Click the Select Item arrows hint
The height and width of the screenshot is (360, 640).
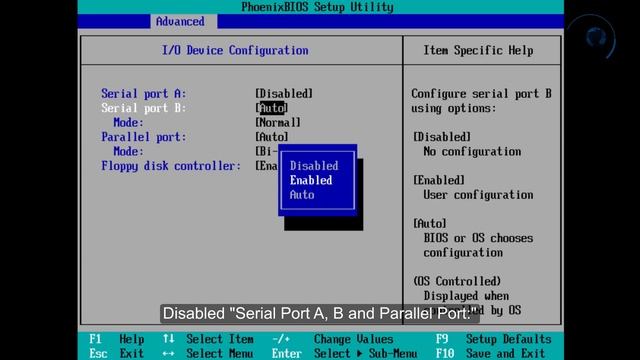[208, 339]
